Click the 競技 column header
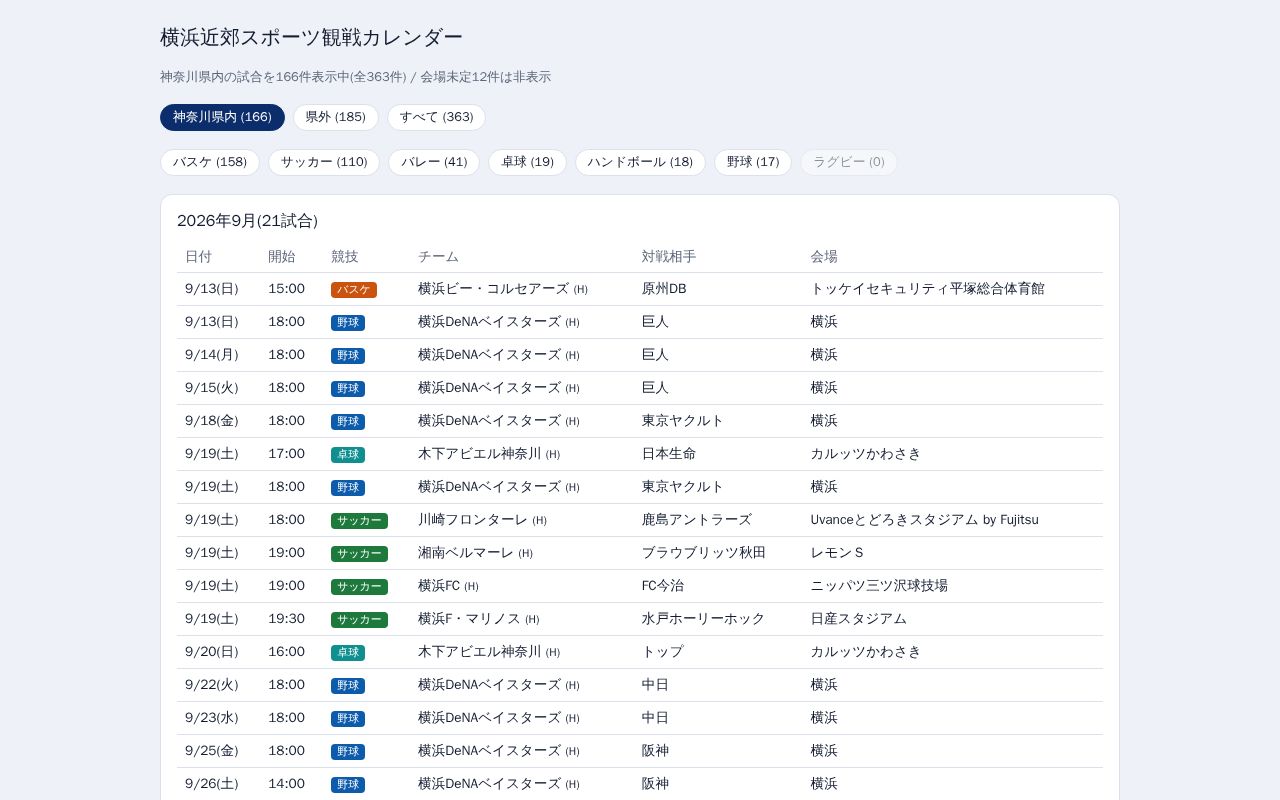The height and width of the screenshot is (800, 1280). click(x=344, y=256)
